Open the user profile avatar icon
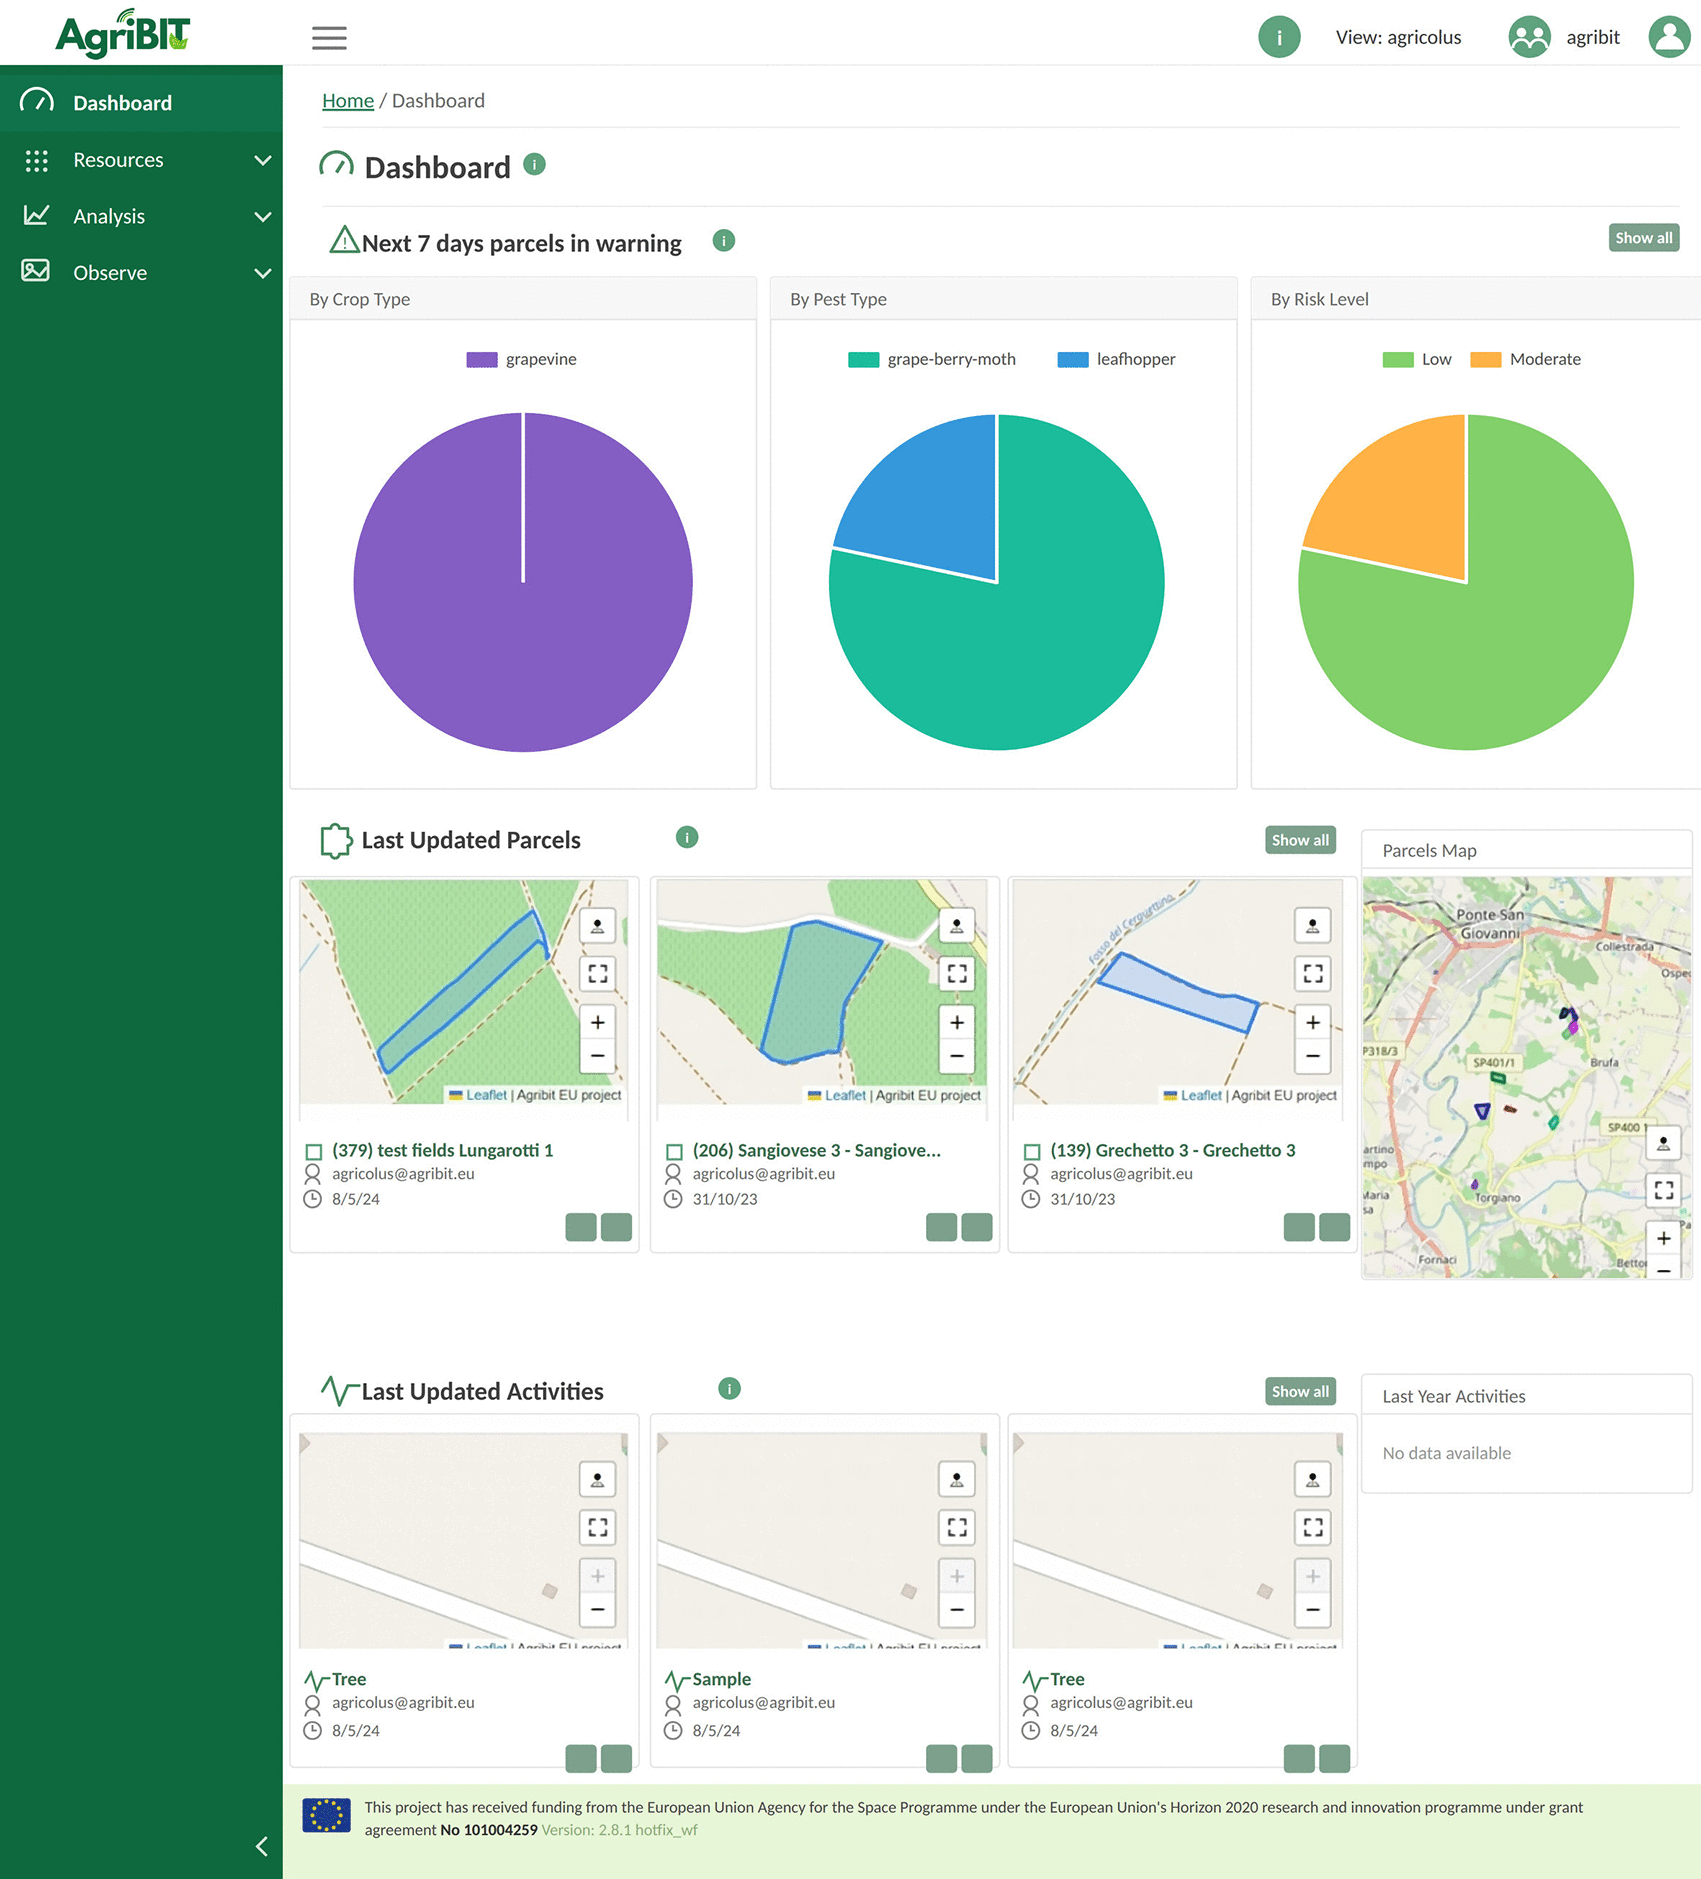 (x=1668, y=38)
